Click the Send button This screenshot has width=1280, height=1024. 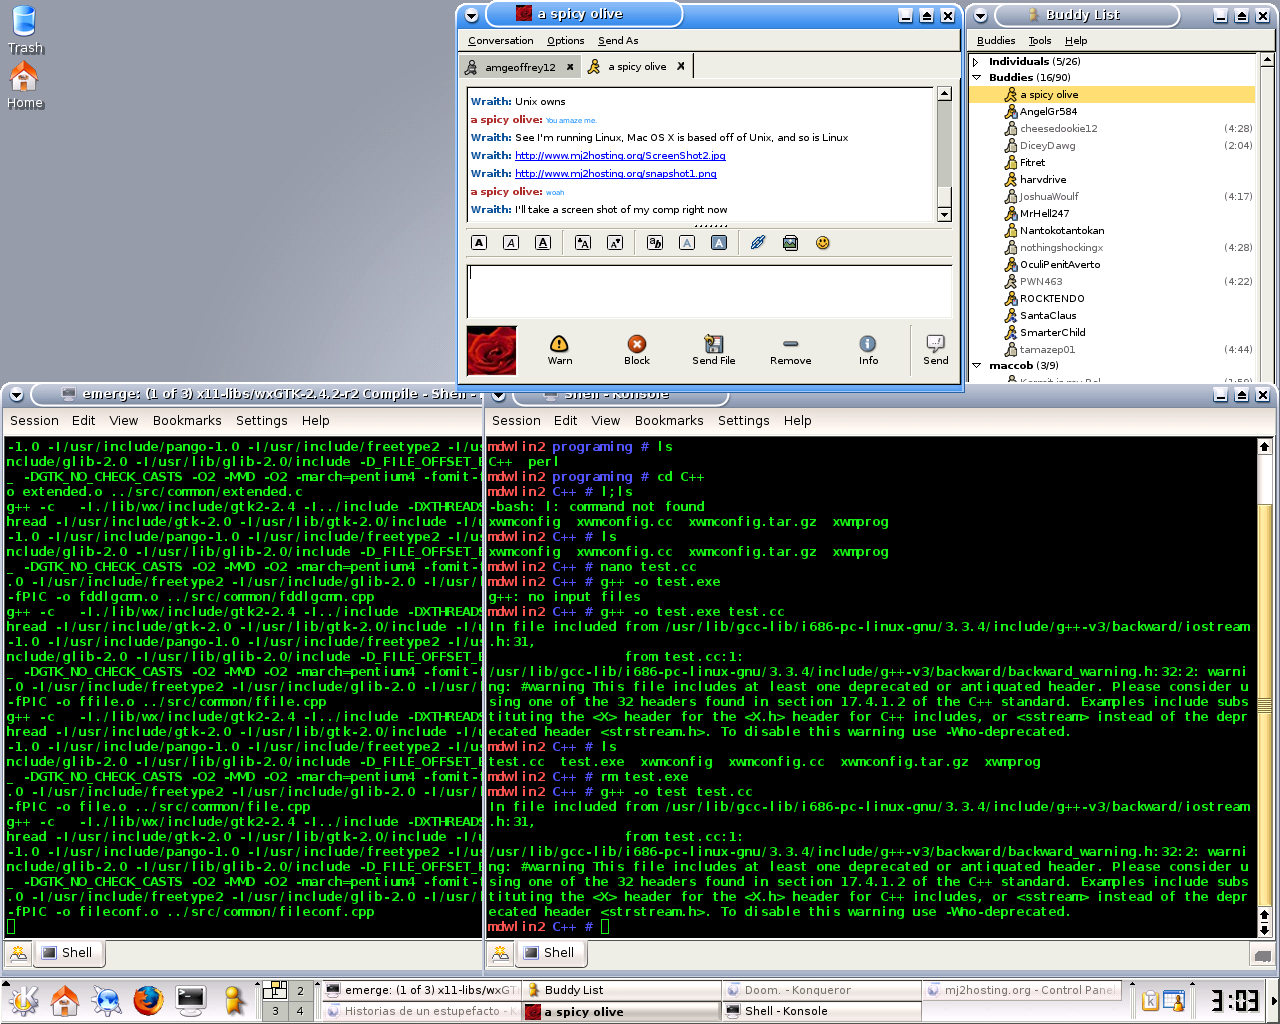[935, 349]
